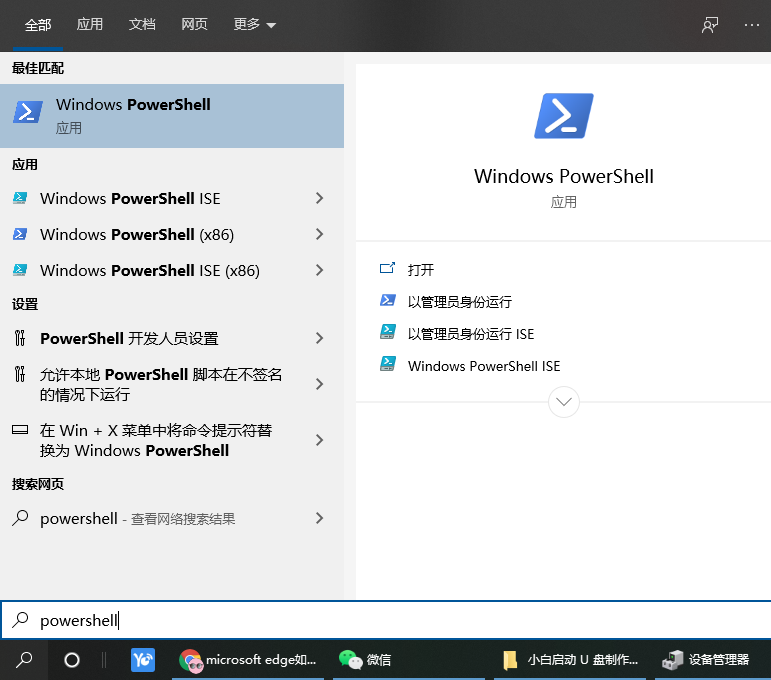The width and height of the screenshot is (771, 680).
Task: Click the large Windows PowerShell preview icon
Action: point(564,116)
